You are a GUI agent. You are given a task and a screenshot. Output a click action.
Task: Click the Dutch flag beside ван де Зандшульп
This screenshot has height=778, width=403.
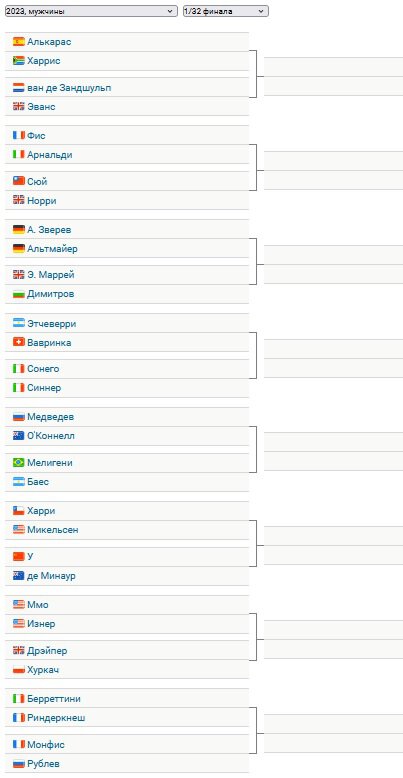19,88
